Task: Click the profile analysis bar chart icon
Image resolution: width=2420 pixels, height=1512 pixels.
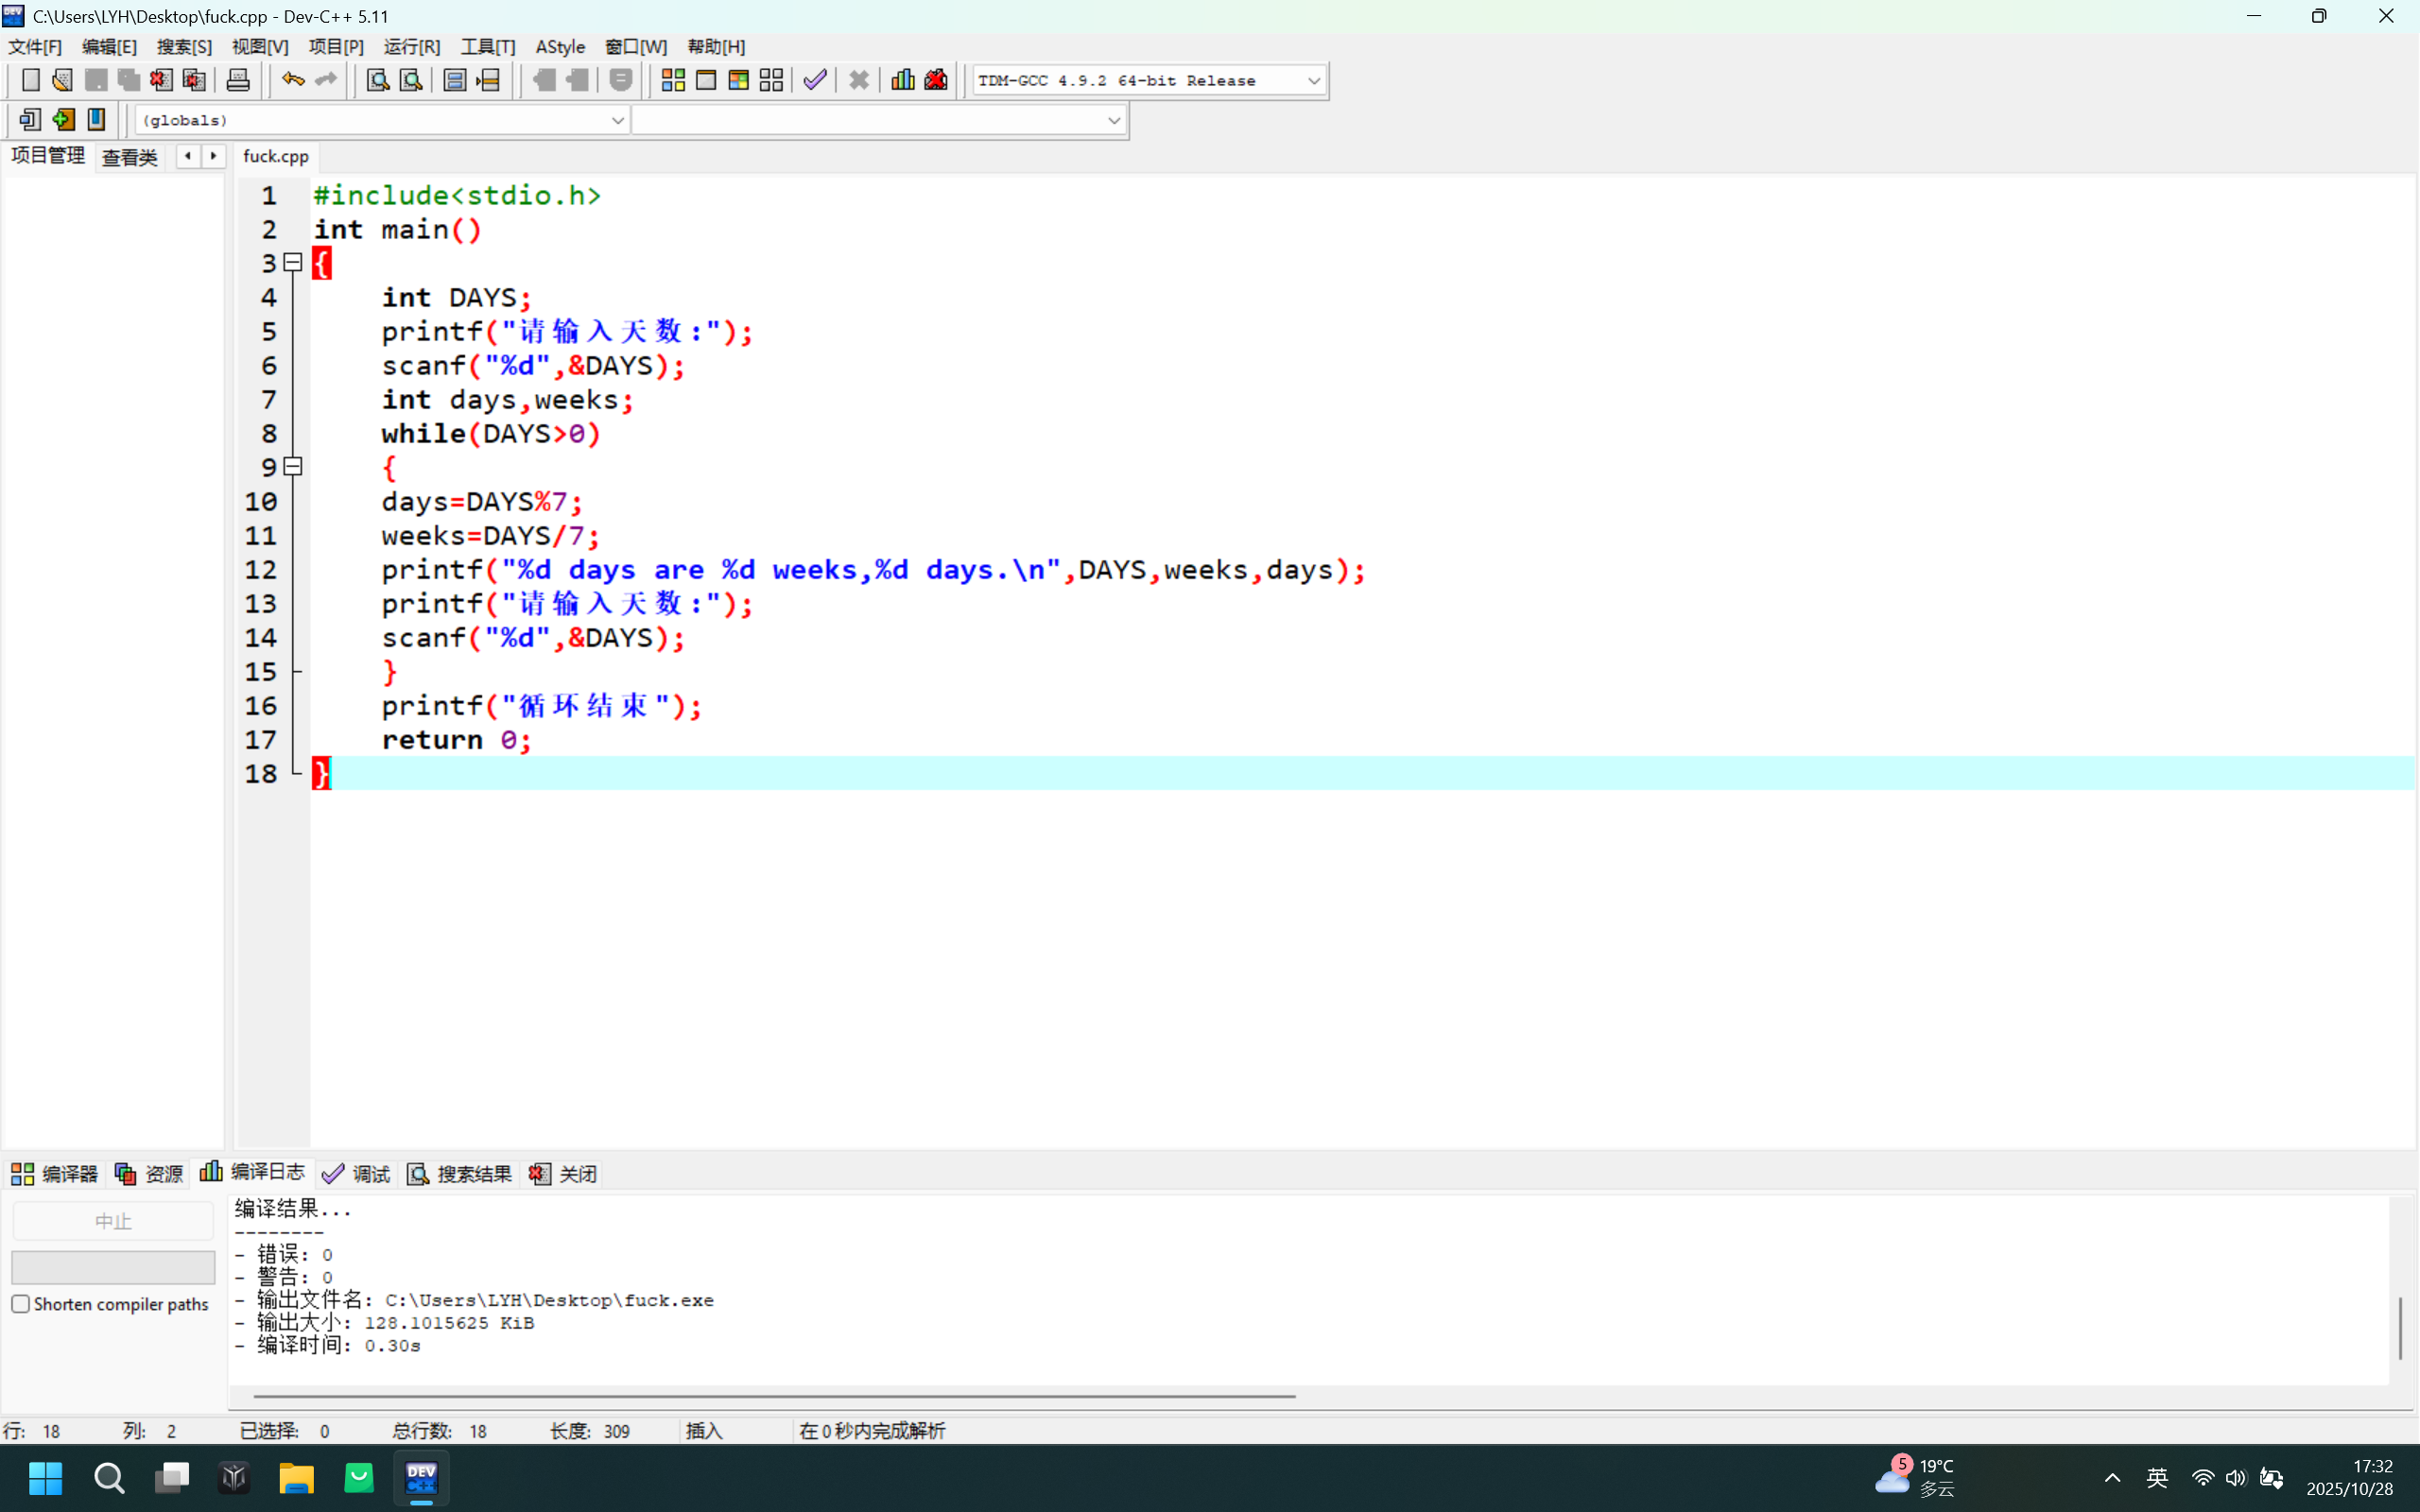Action: 903,80
